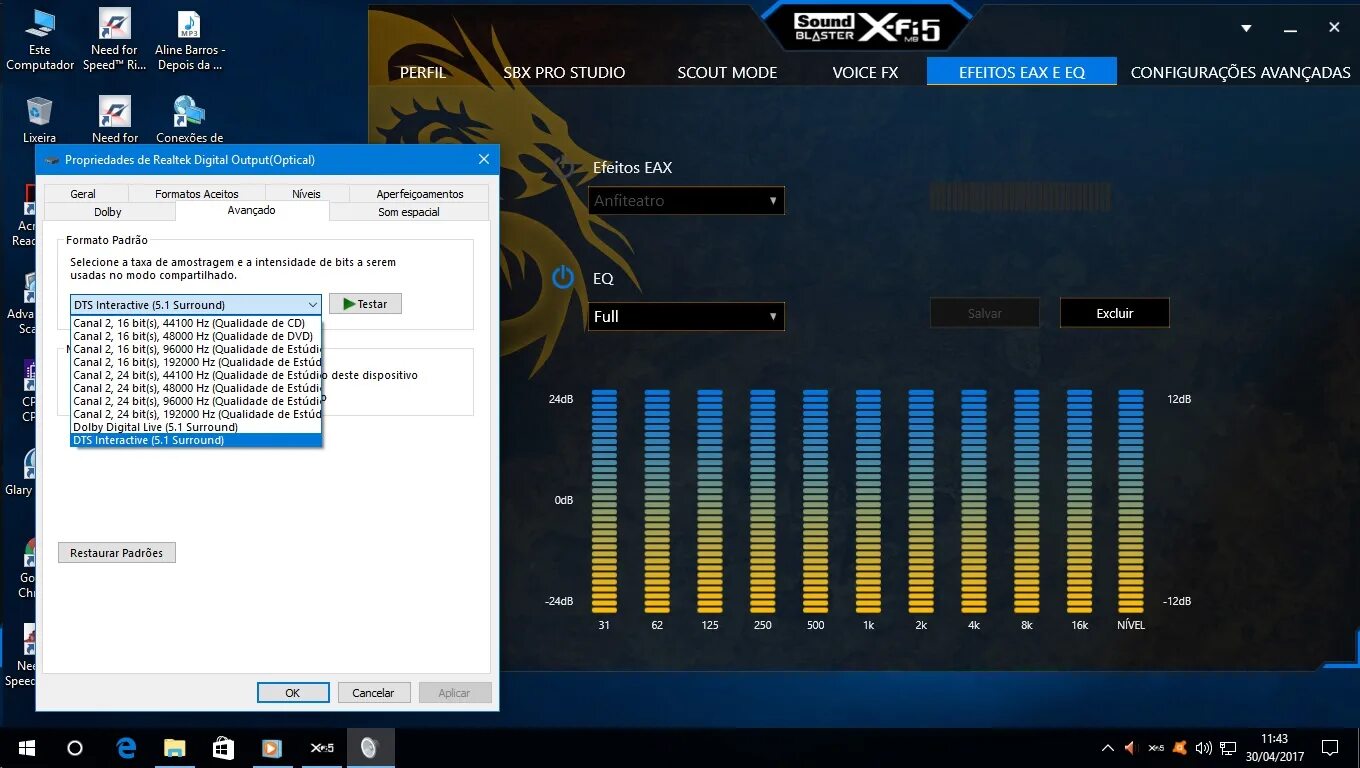Launch Microsoft Edge from taskbar
The image size is (1360, 768).
126,748
